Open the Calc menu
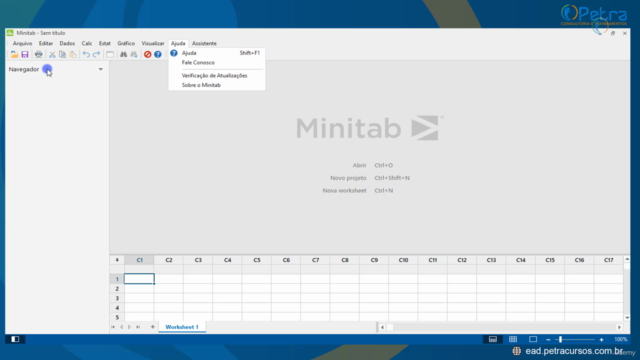The image size is (640, 360). point(87,43)
